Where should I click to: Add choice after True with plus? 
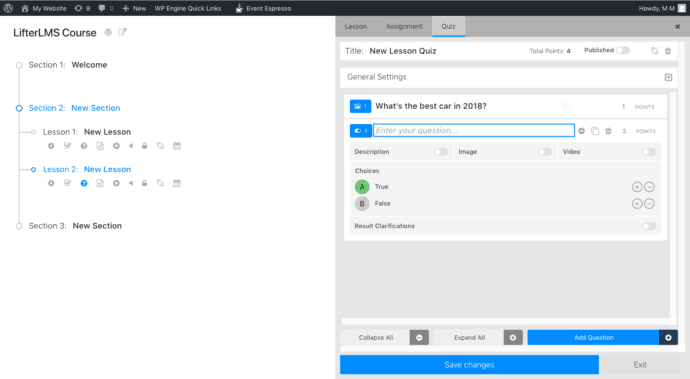pos(637,187)
